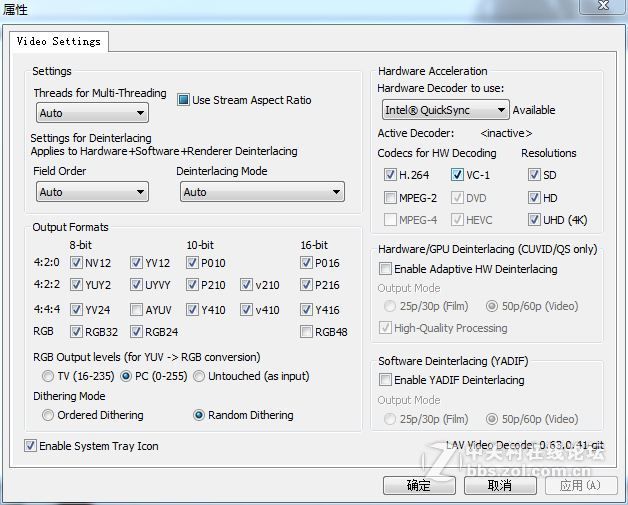Image resolution: width=628 pixels, height=505 pixels.
Task: Toggle Y416 output format
Action: coord(306,310)
